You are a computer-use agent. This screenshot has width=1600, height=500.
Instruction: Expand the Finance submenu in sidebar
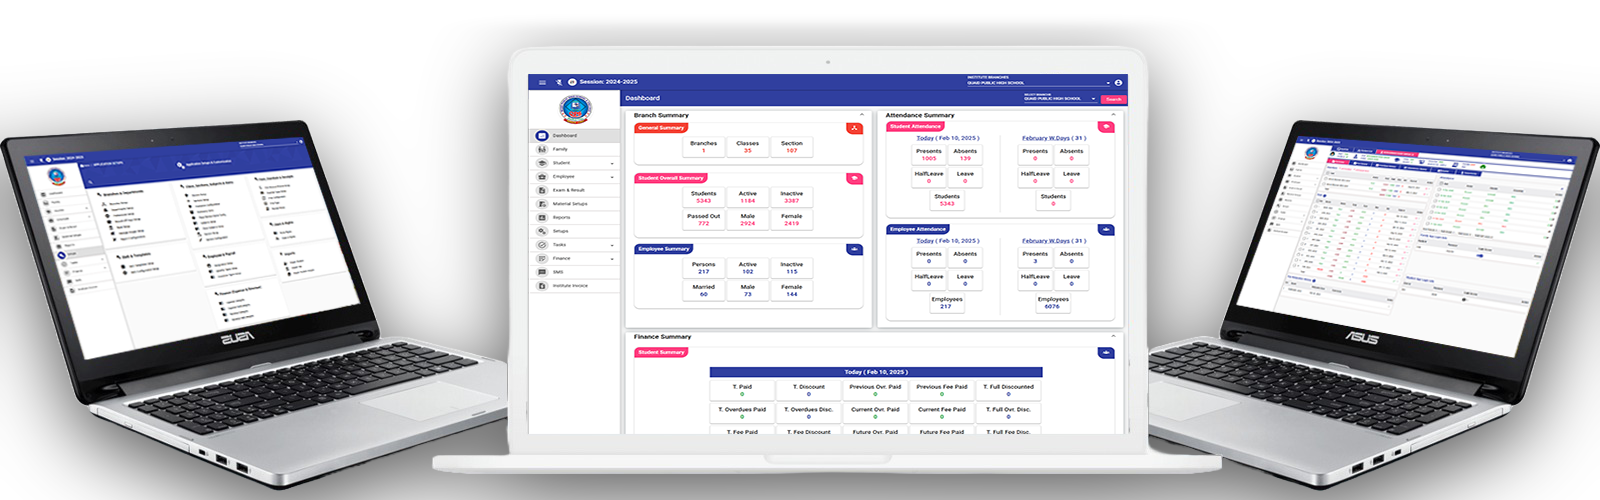pyautogui.click(x=612, y=259)
